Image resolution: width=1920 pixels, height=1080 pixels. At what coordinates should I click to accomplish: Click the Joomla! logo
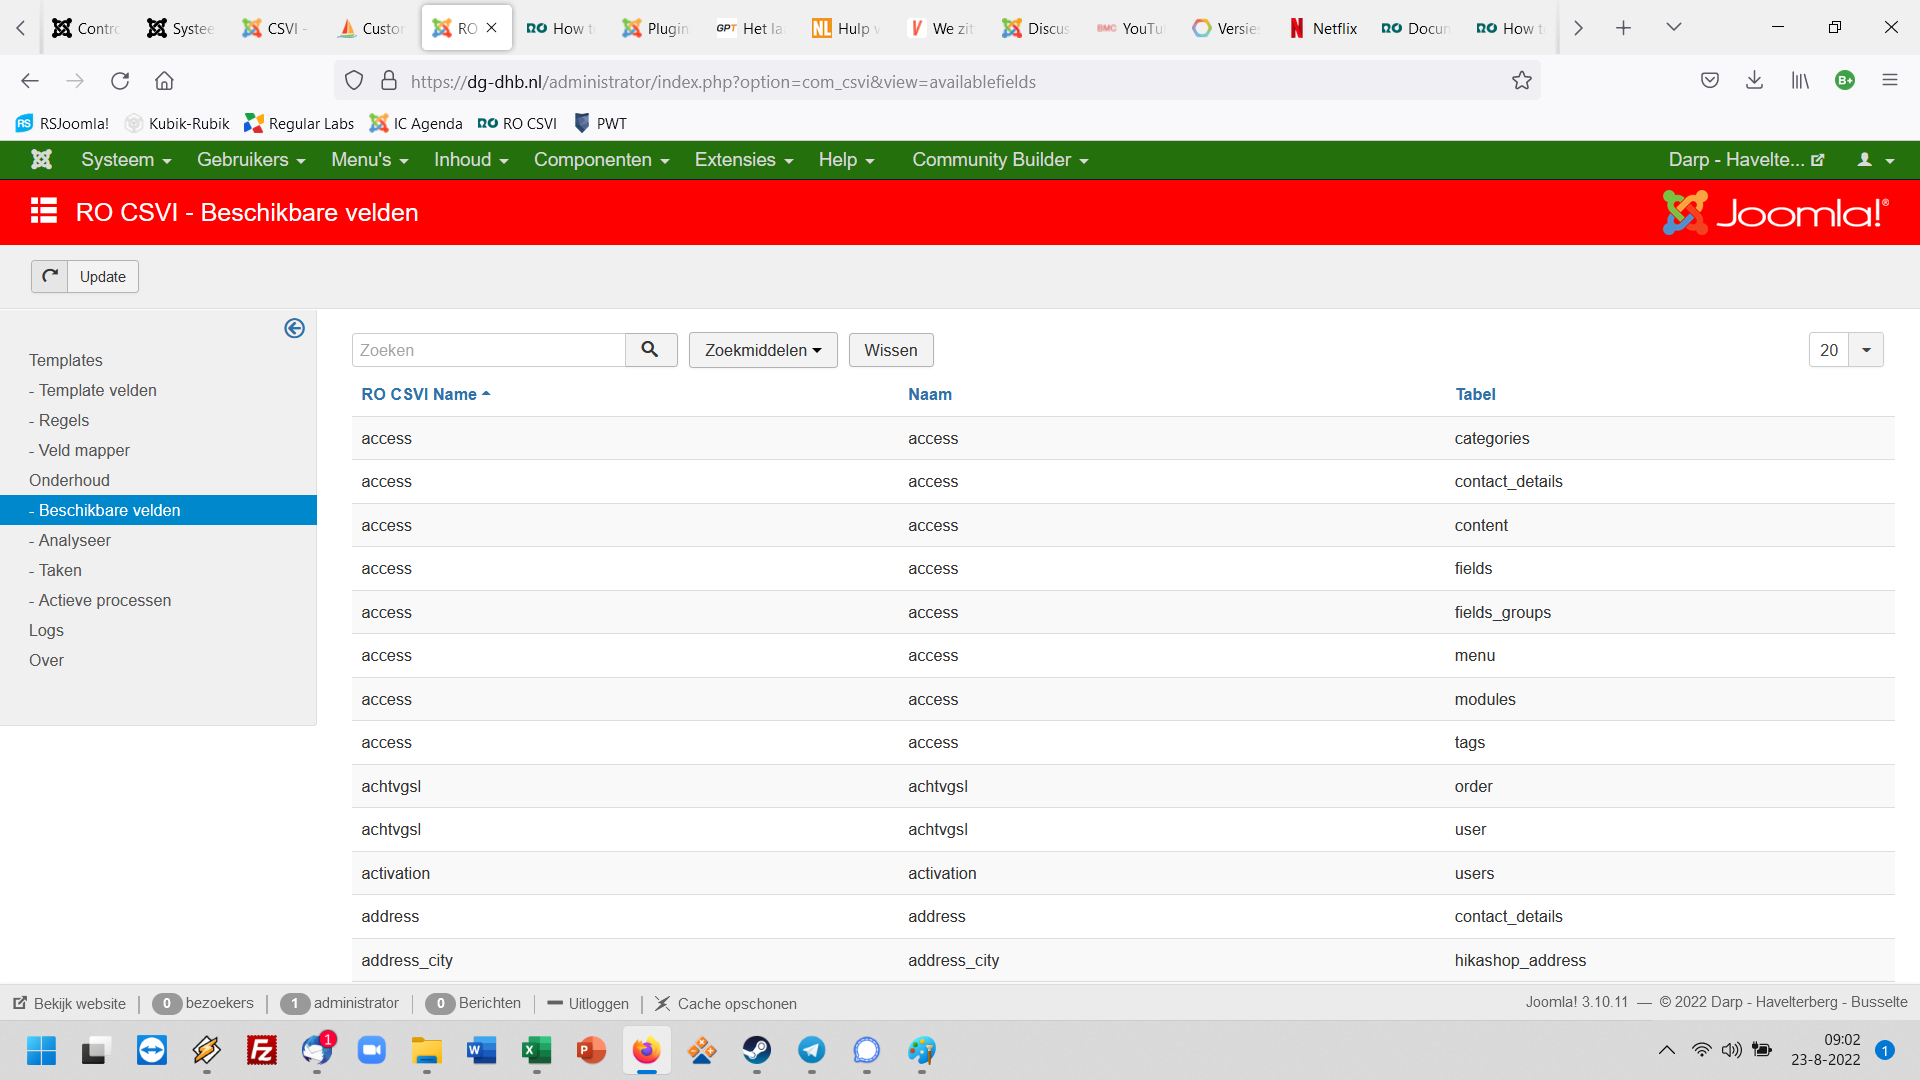click(1775, 211)
